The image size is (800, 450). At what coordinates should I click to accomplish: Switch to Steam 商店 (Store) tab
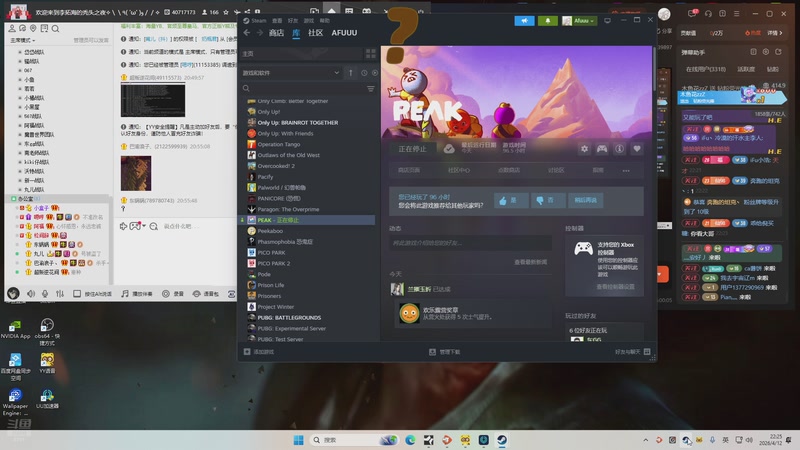pyautogui.click(x=276, y=33)
